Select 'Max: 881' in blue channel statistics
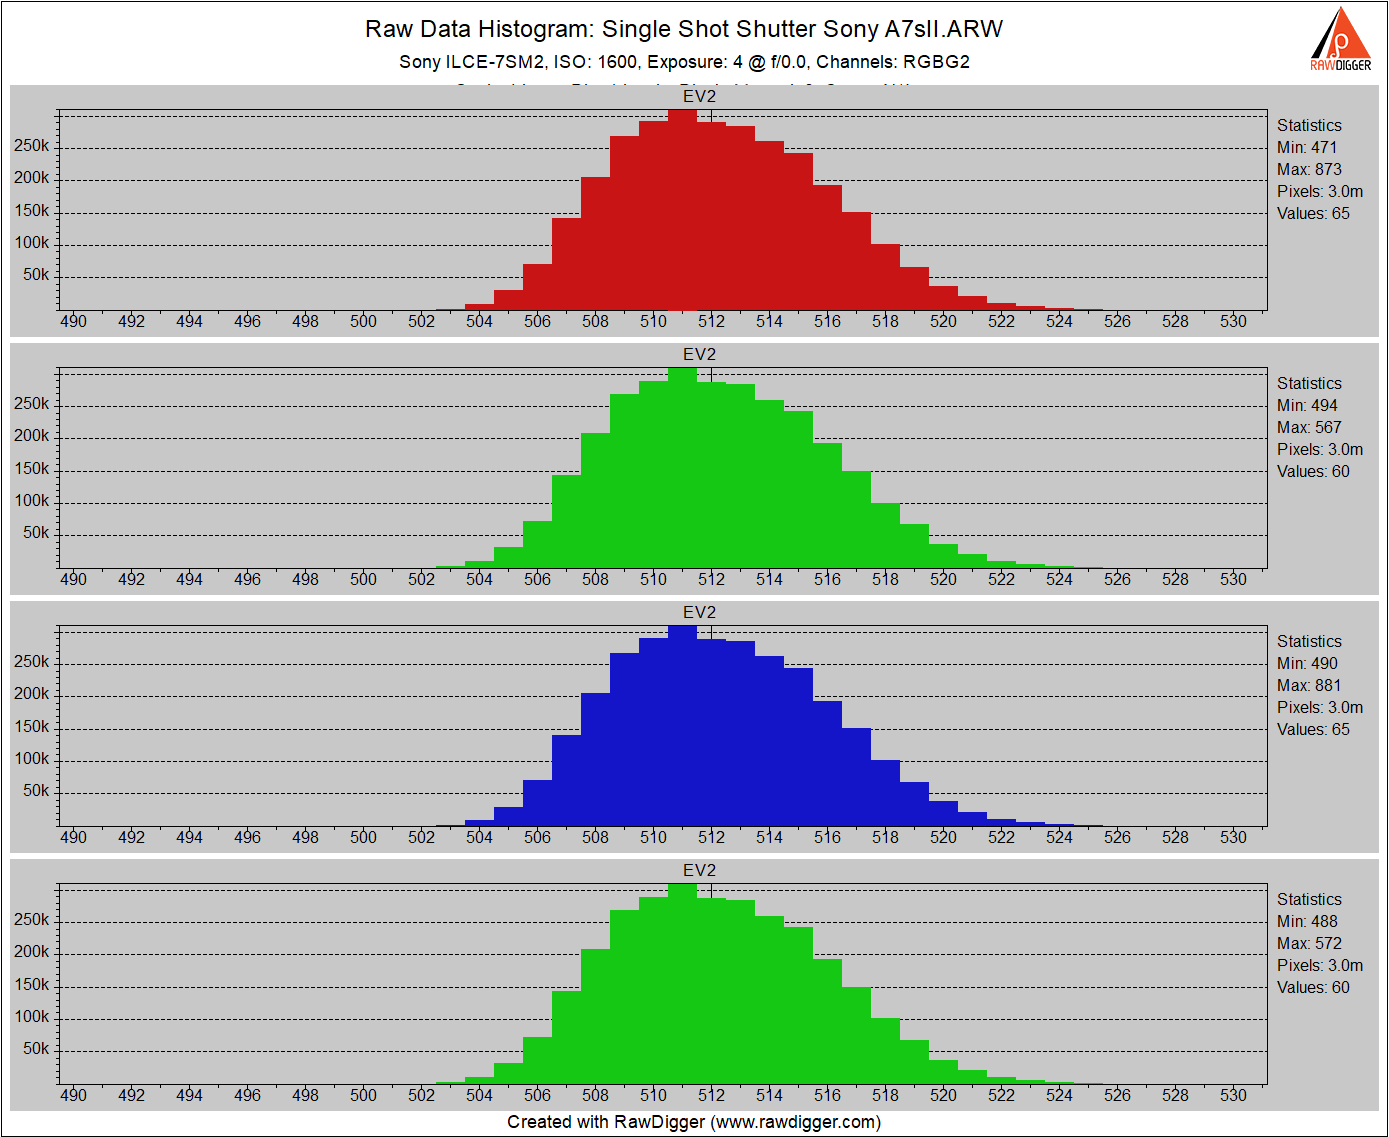The image size is (1389, 1137). 1309,685
